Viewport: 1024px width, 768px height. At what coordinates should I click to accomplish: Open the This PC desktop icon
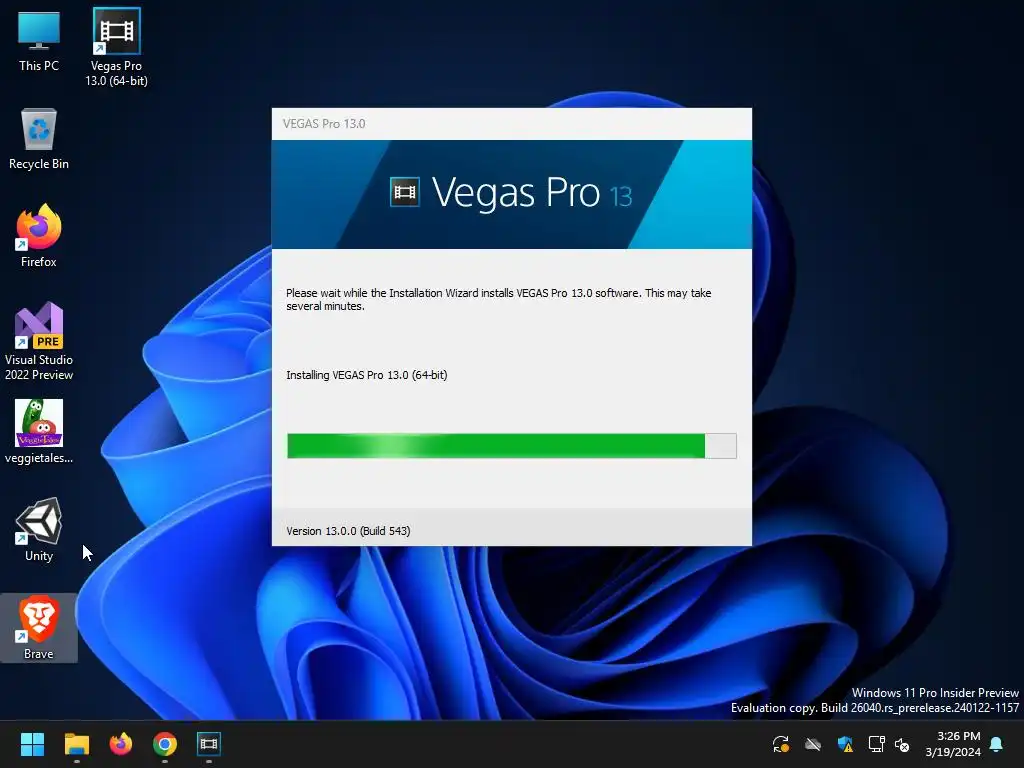[39, 42]
